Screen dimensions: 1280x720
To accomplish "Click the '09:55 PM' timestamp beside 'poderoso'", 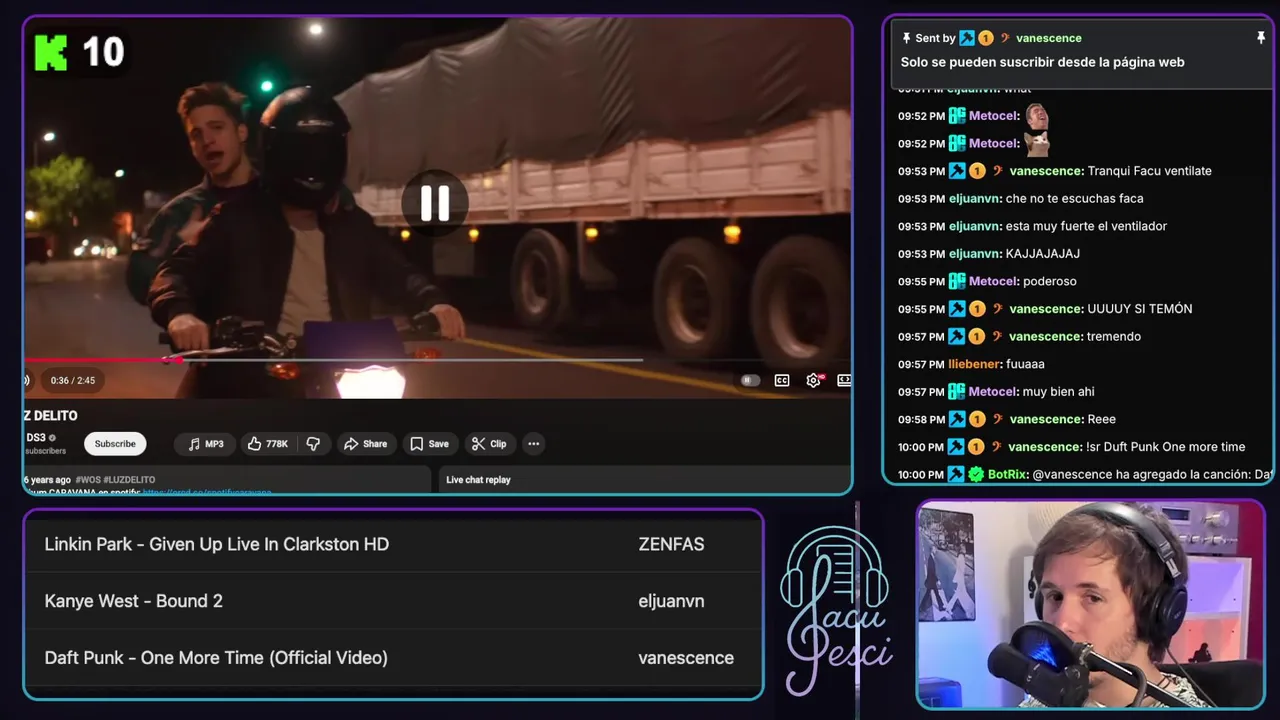I will (921, 282).
